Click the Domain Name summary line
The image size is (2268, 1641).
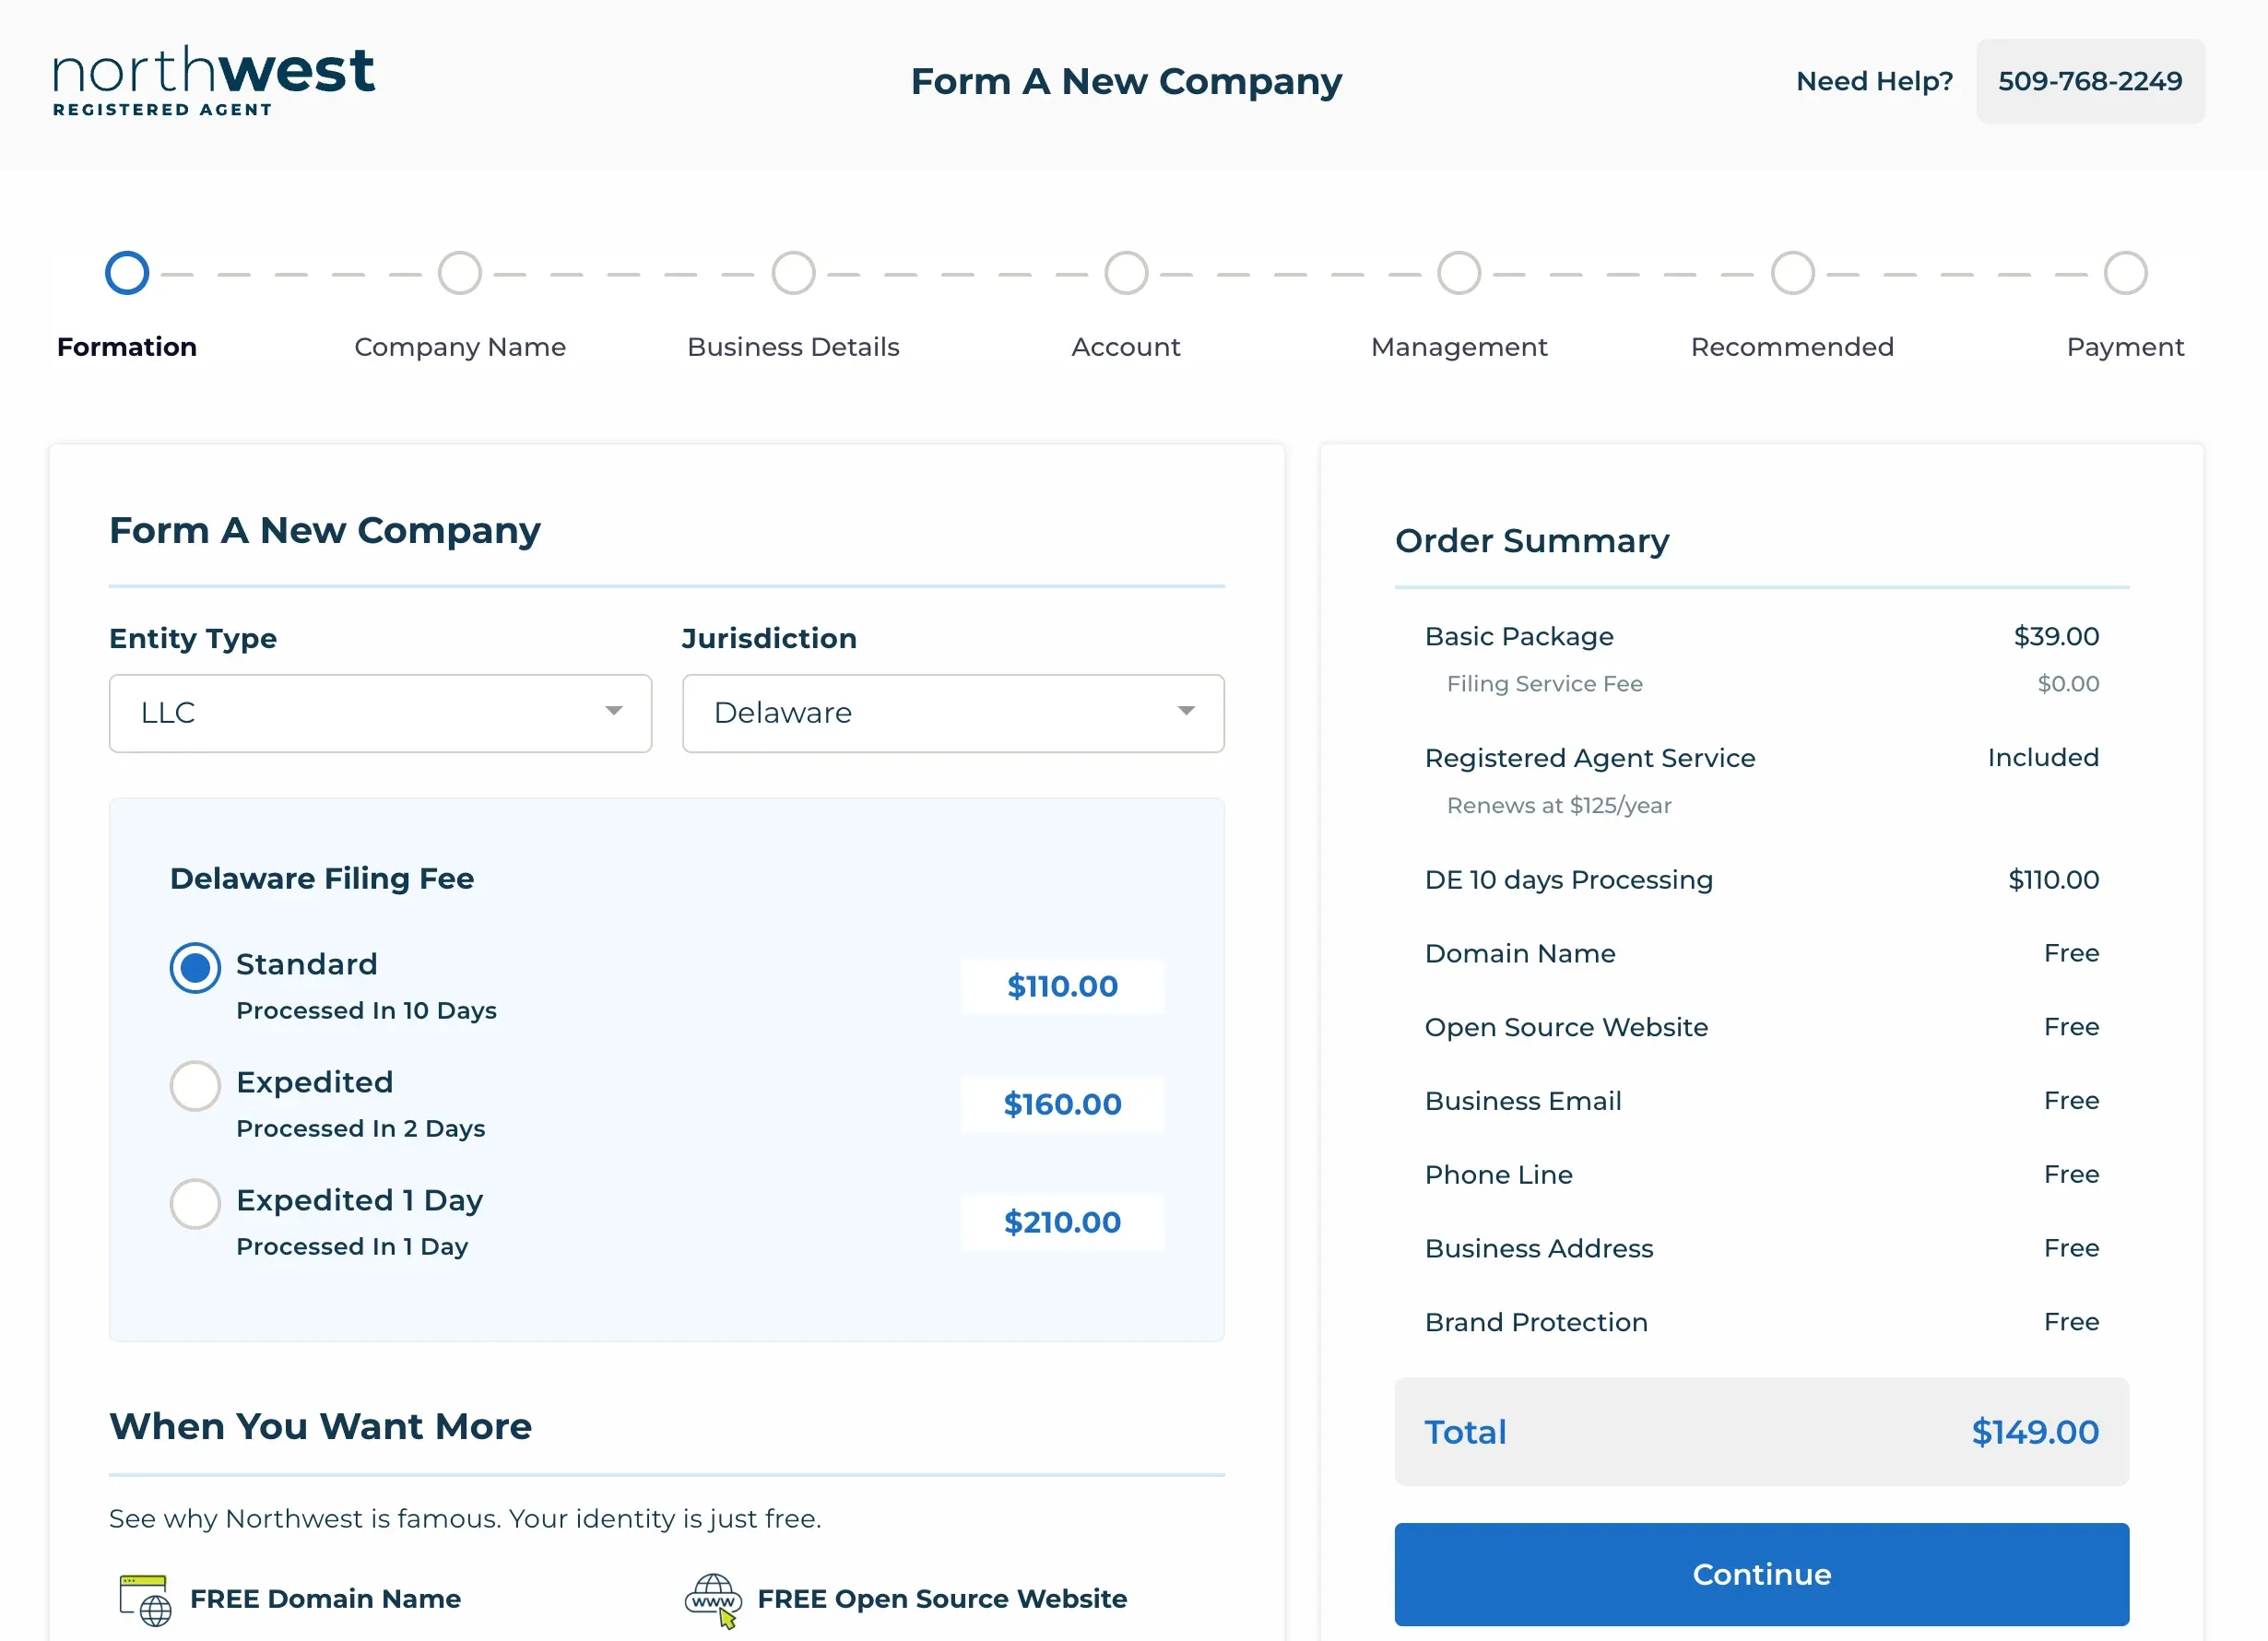tap(1761, 954)
